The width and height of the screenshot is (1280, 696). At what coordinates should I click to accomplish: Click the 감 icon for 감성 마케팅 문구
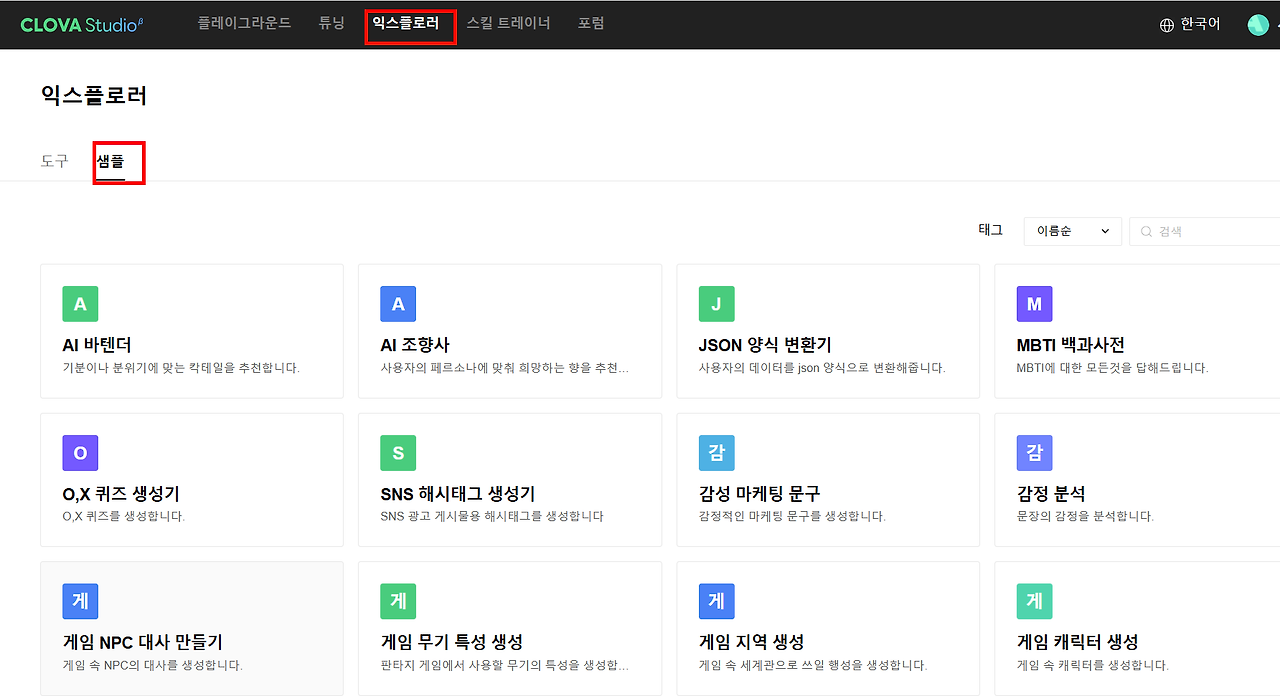716,453
